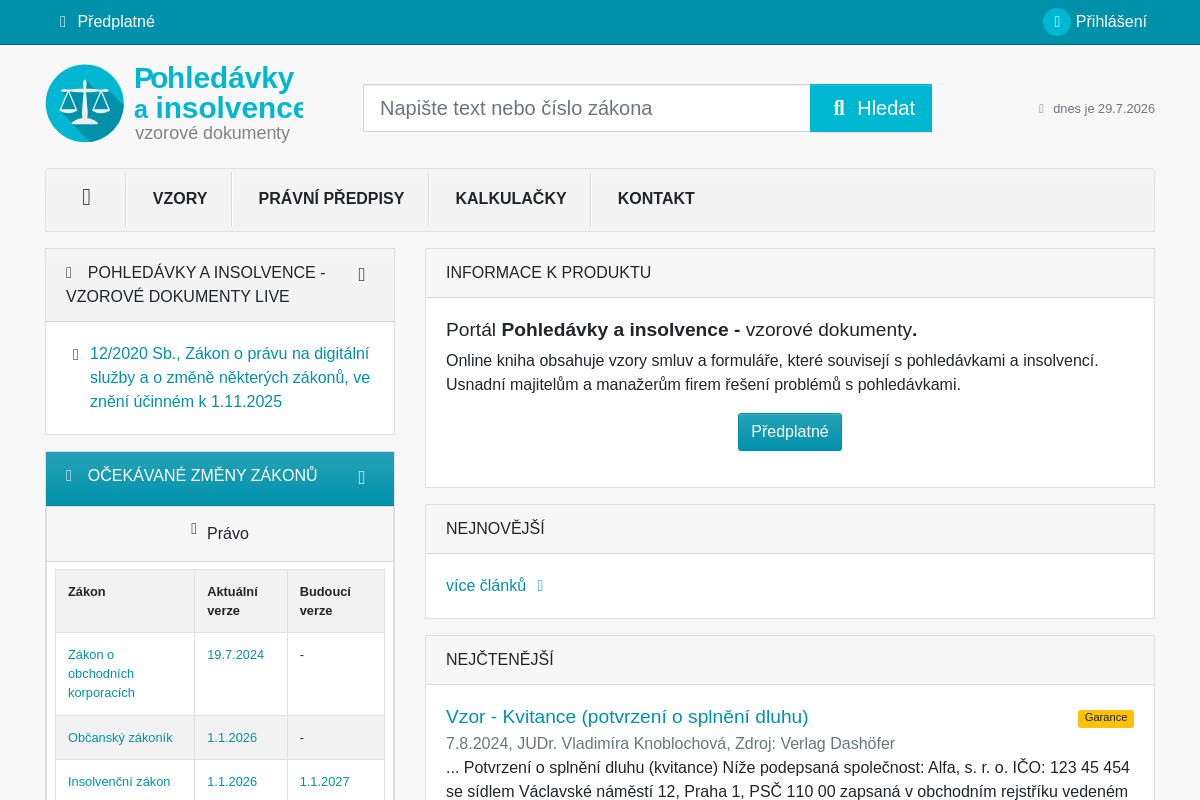Viewport: 1200px width, 800px height.
Task: Go to the KONTAKT page
Action: [656, 198]
